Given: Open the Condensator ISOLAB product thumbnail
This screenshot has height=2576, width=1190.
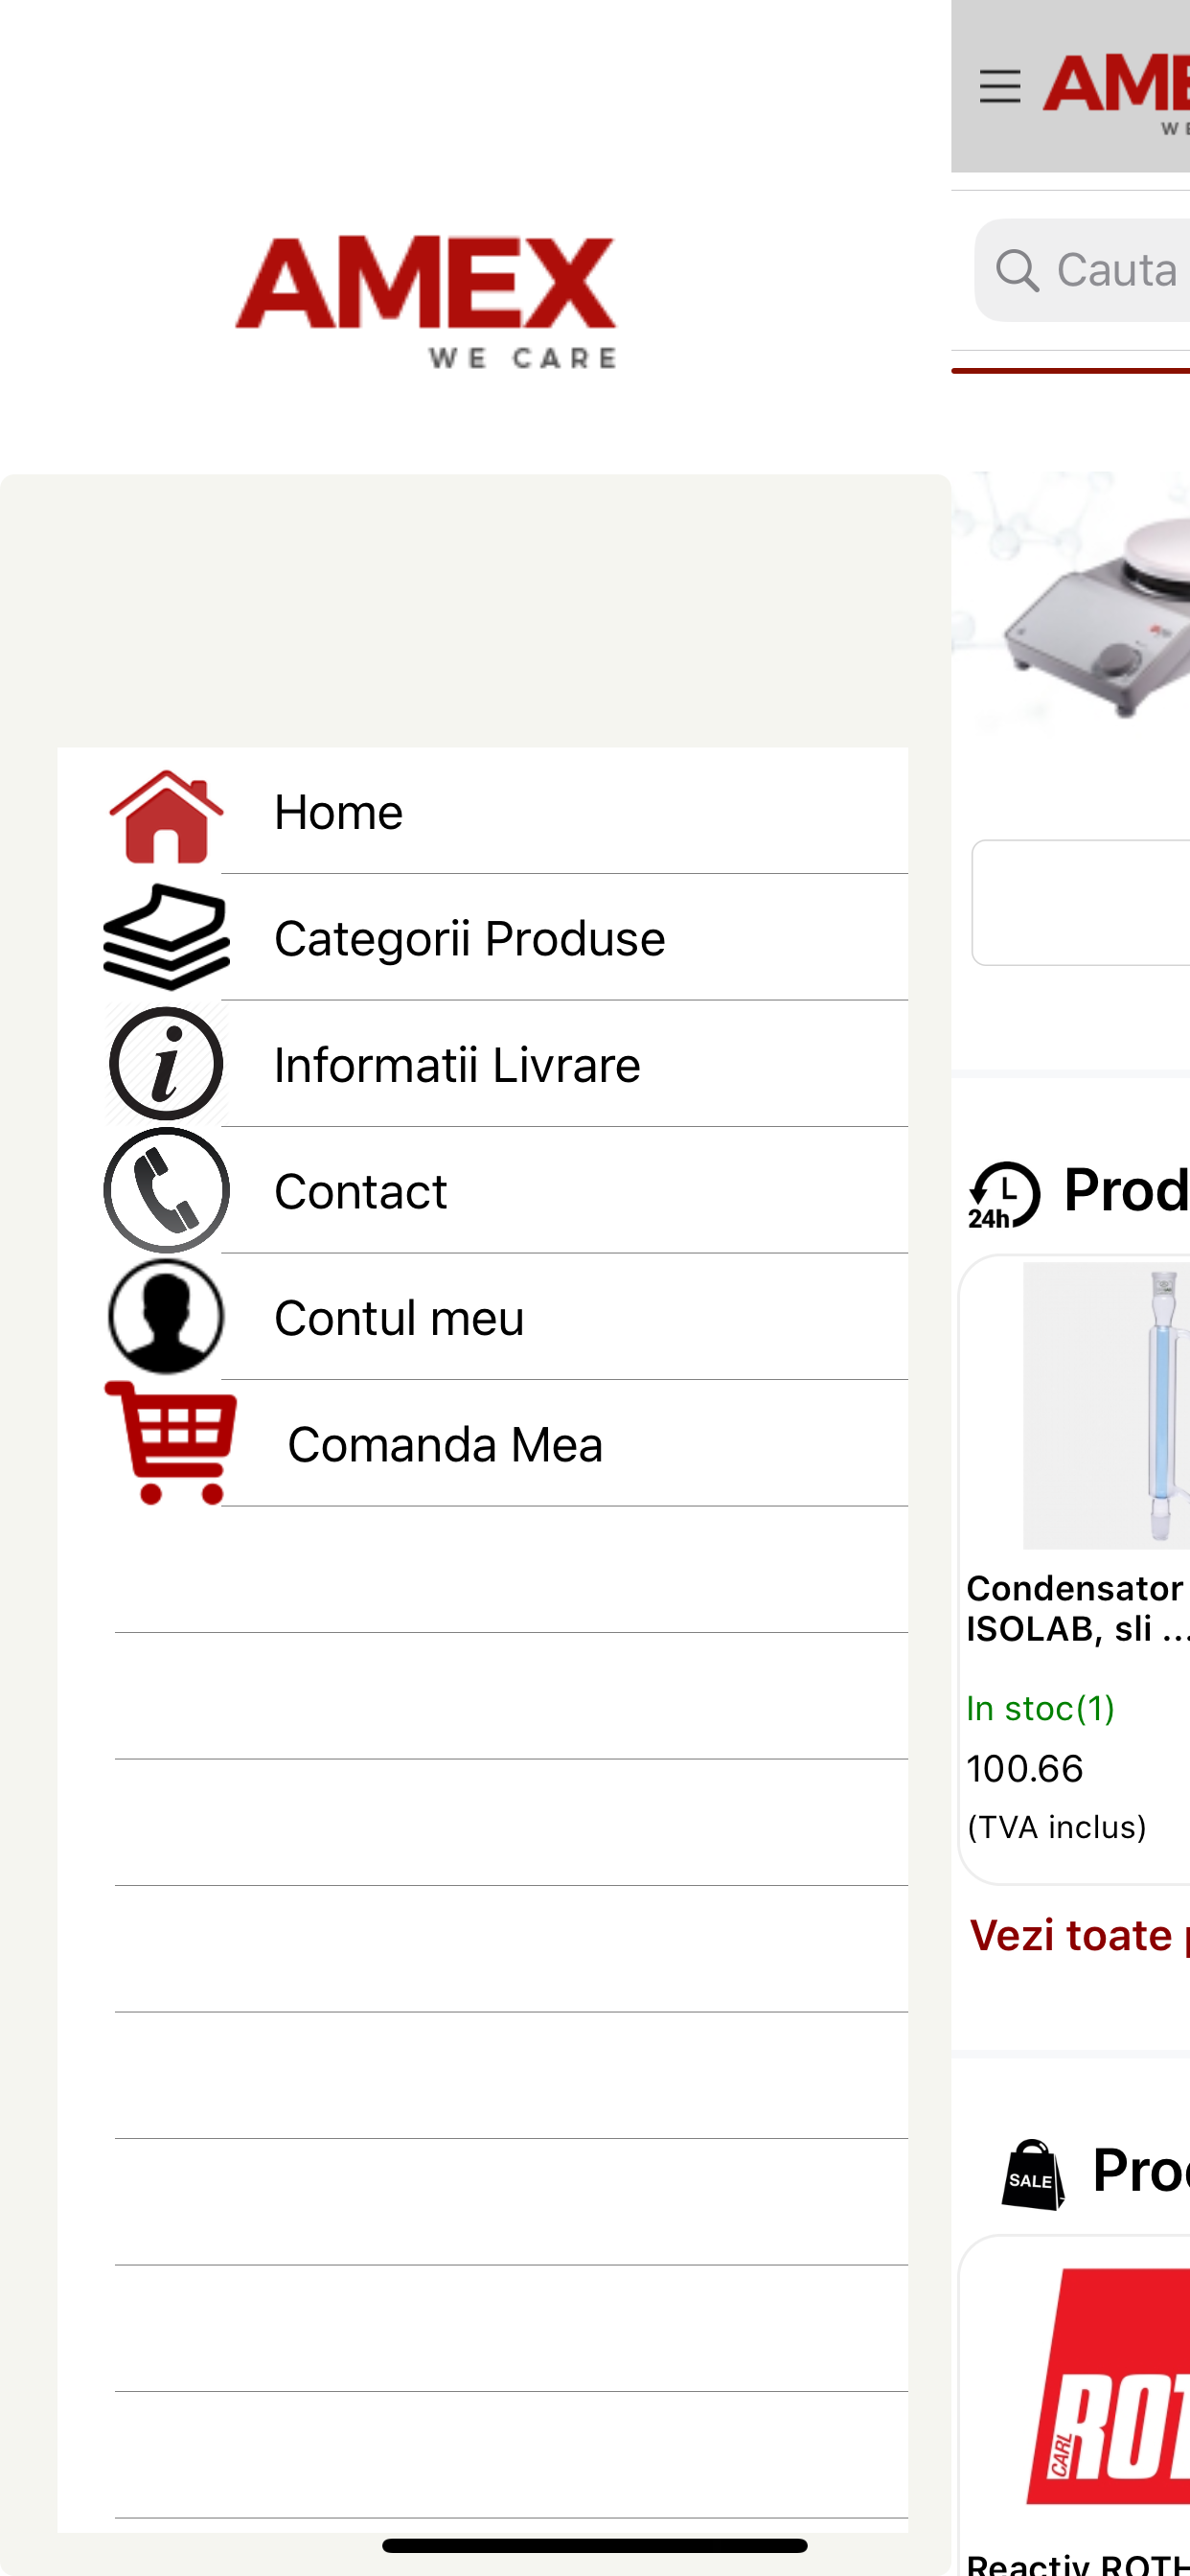Looking at the screenshot, I should tap(1106, 1405).
